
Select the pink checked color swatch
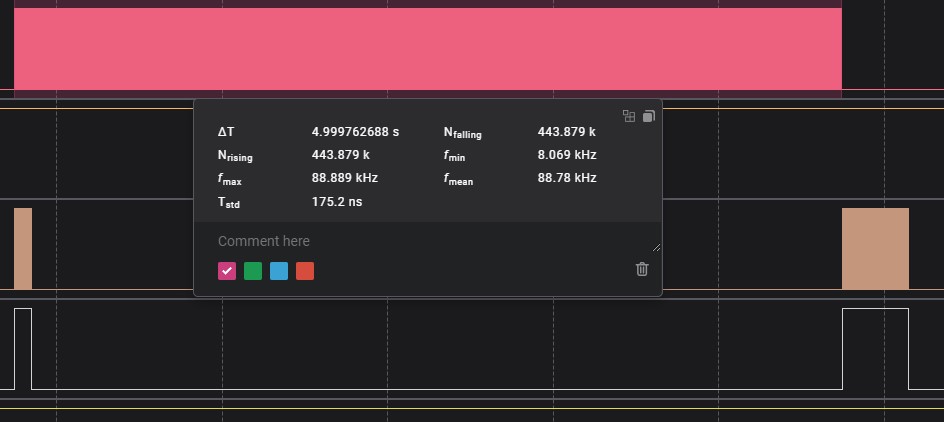tap(227, 271)
